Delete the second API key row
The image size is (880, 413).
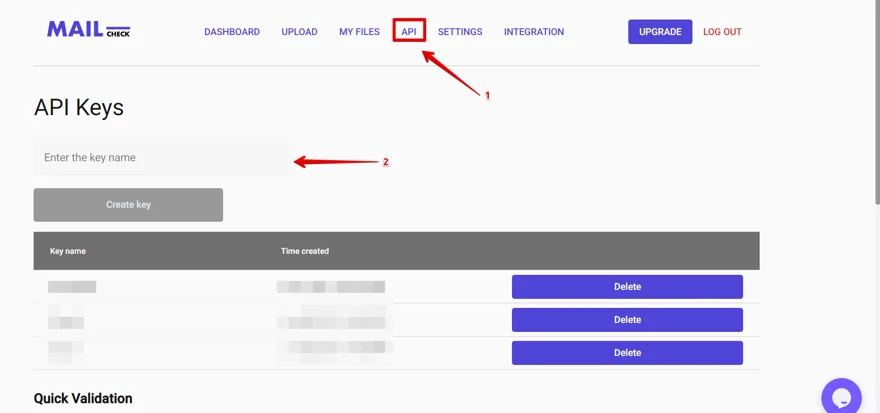point(627,320)
